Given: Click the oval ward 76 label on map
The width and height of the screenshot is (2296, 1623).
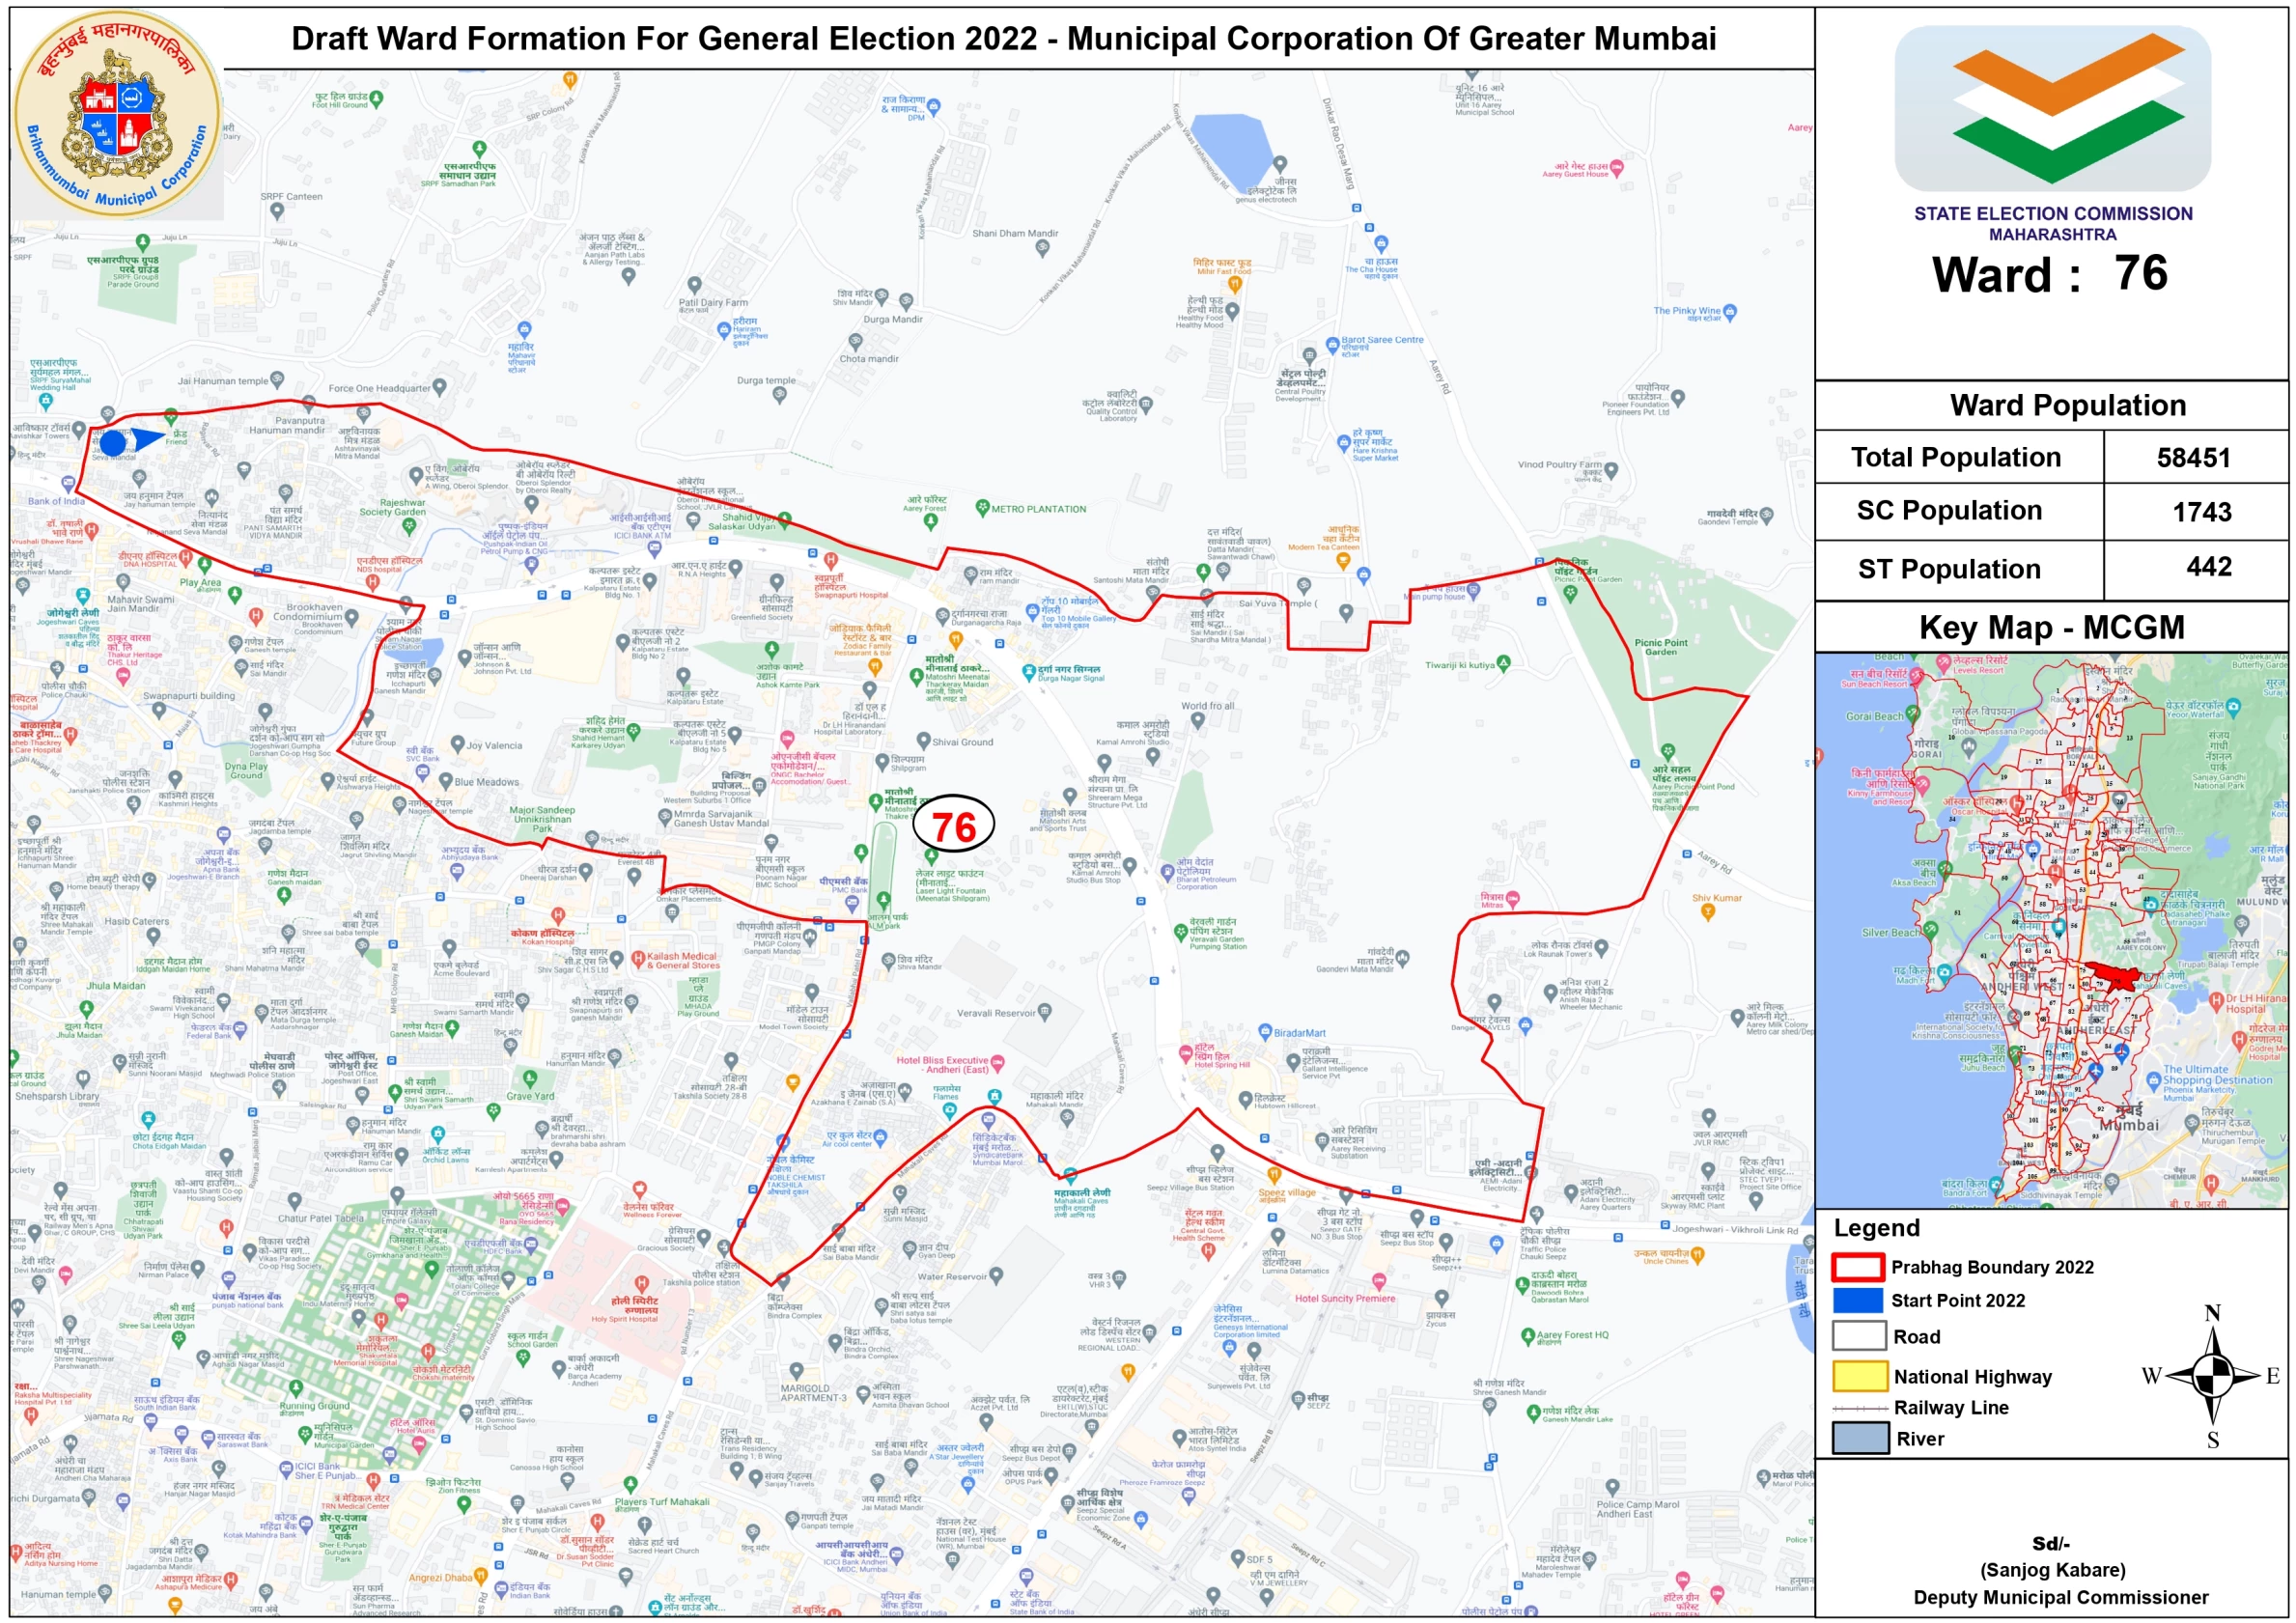Looking at the screenshot, I should pyautogui.click(x=953, y=826).
